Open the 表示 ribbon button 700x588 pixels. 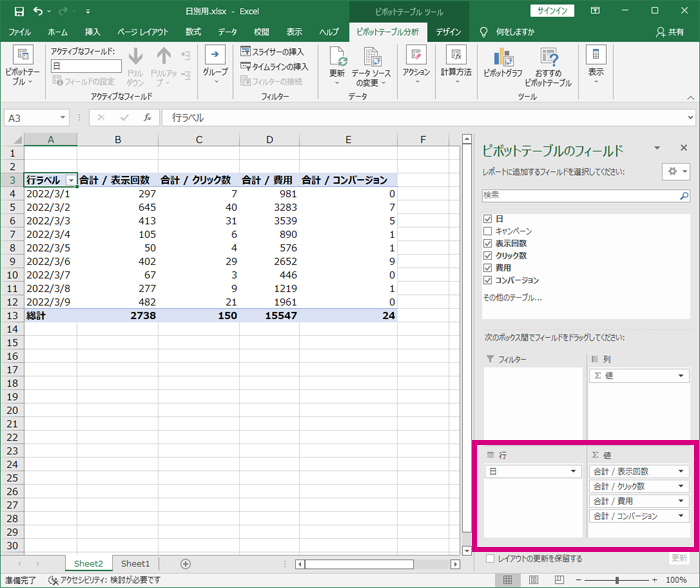(x=596, y=65)
